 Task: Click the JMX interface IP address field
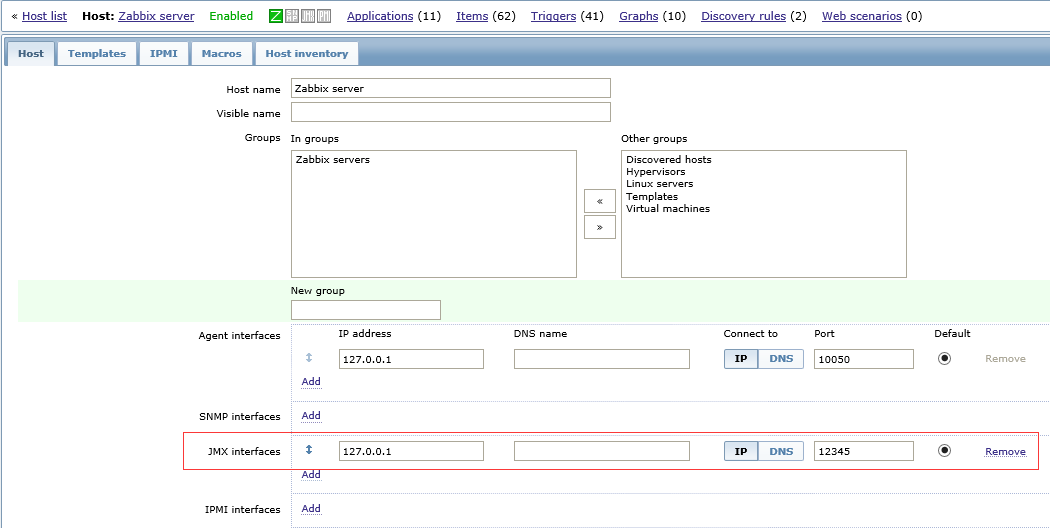[x=411, y=452]
